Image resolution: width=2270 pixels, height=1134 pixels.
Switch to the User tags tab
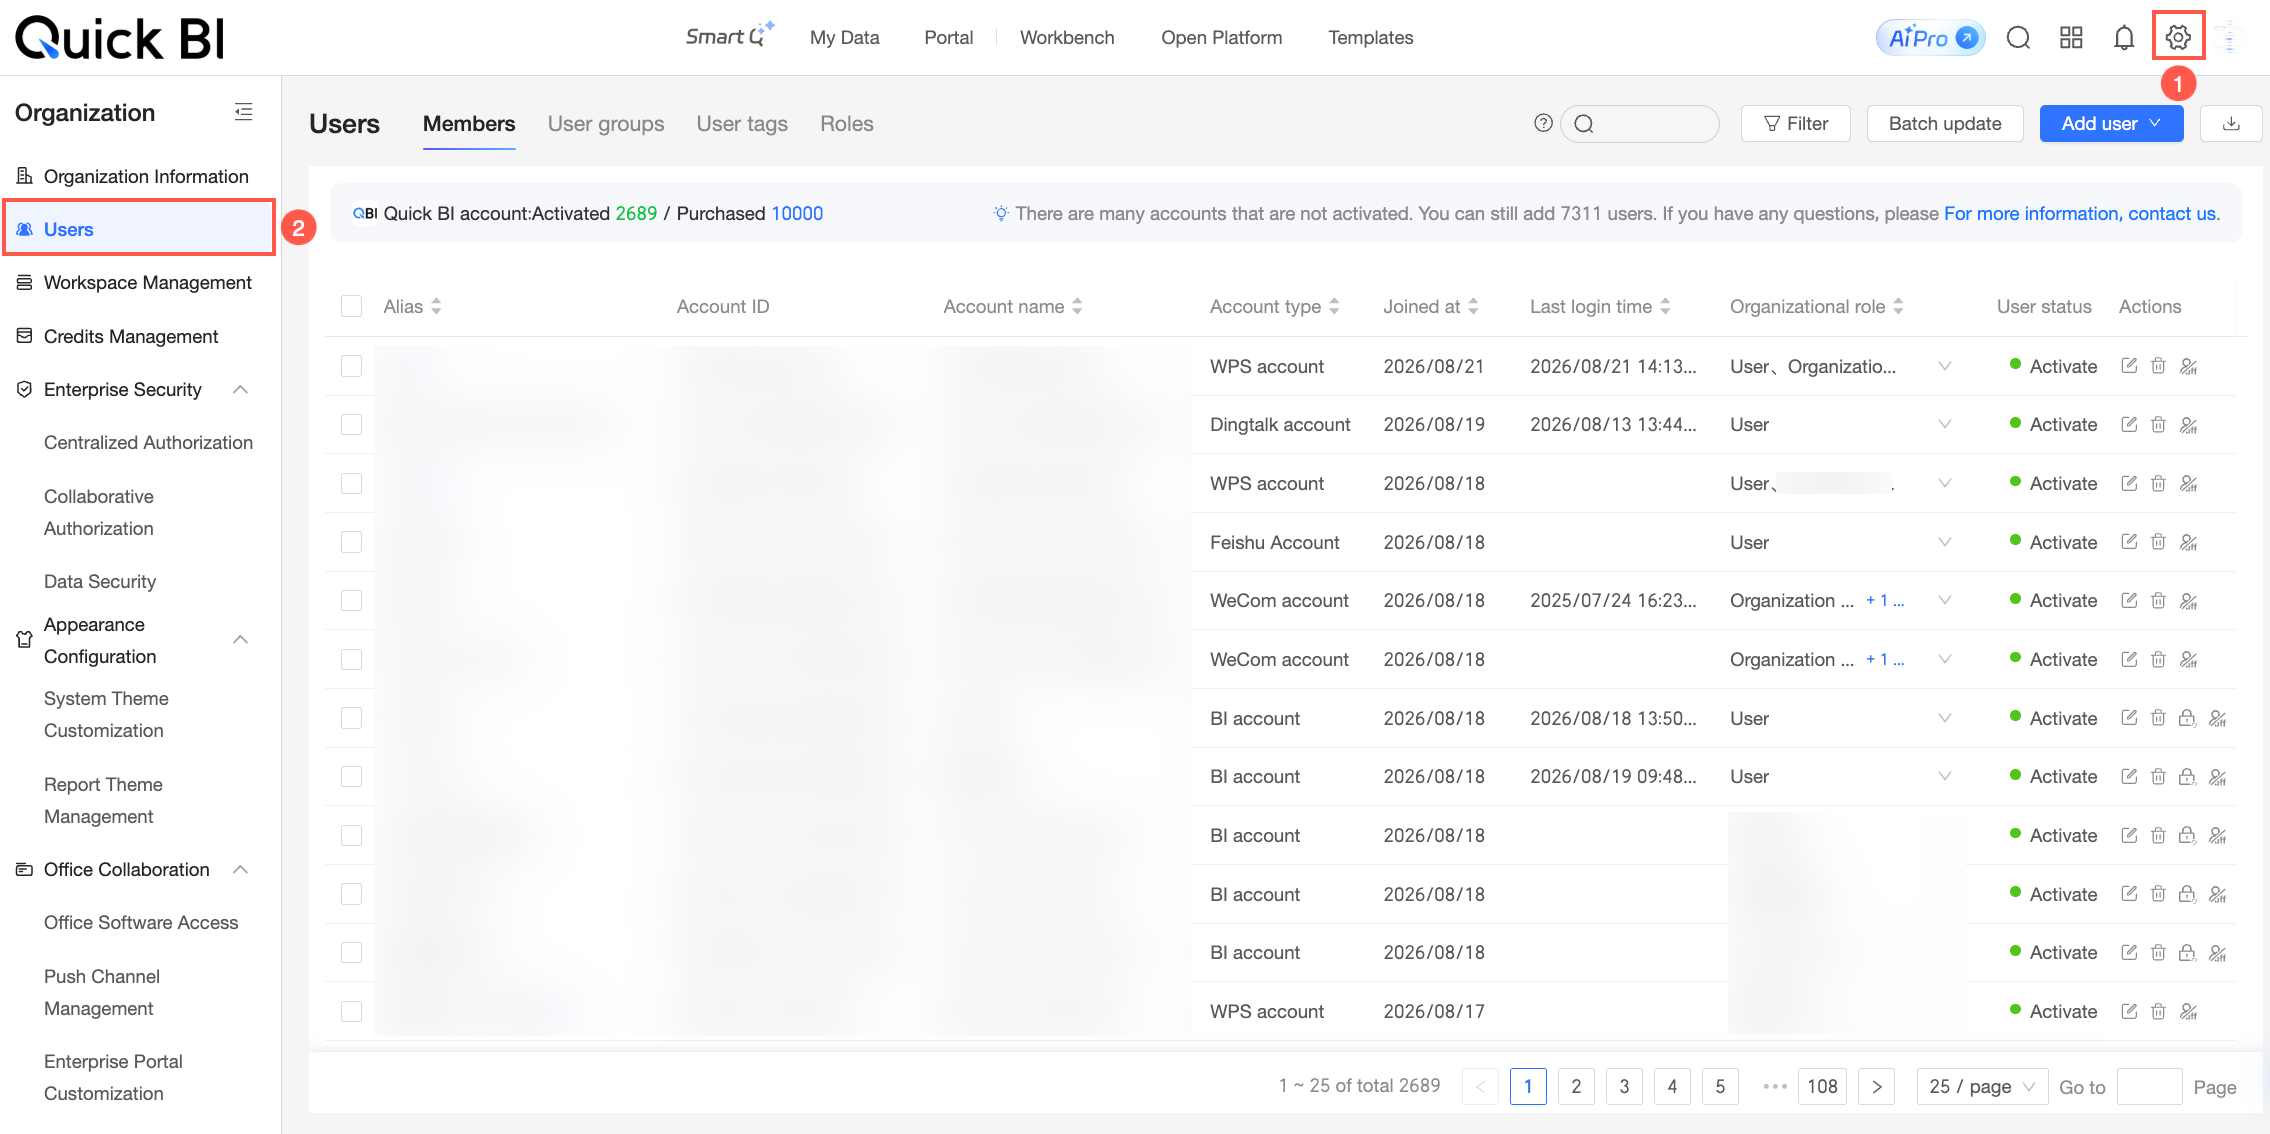pos(742,123)
